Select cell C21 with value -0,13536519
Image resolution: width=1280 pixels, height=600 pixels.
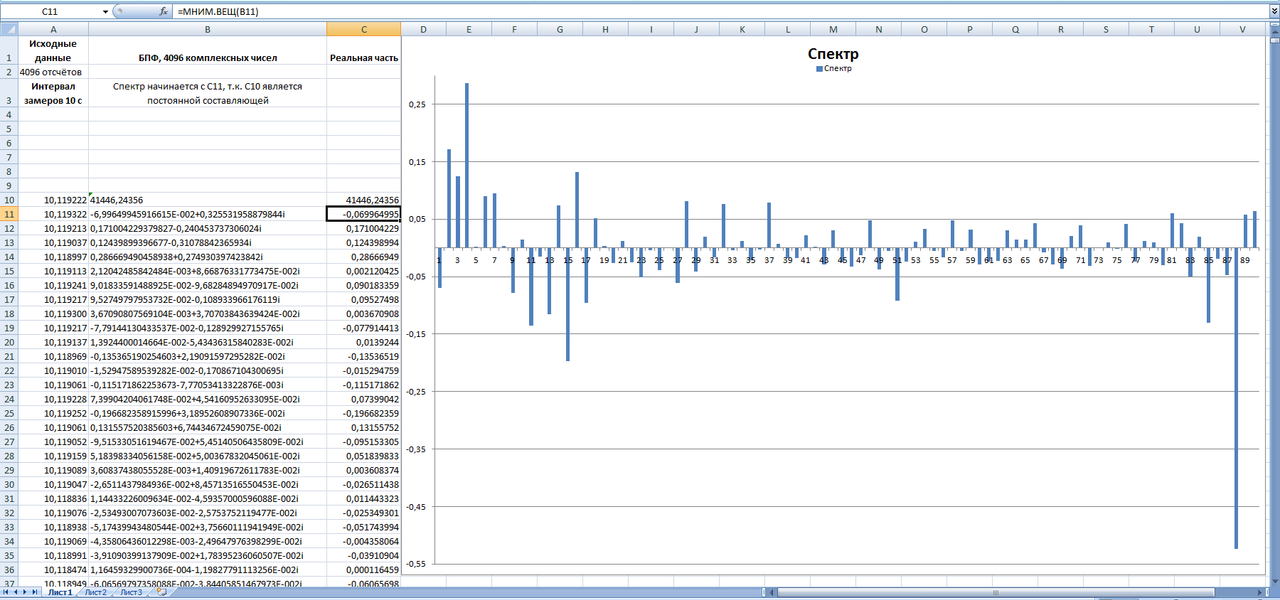click(364, 356)
